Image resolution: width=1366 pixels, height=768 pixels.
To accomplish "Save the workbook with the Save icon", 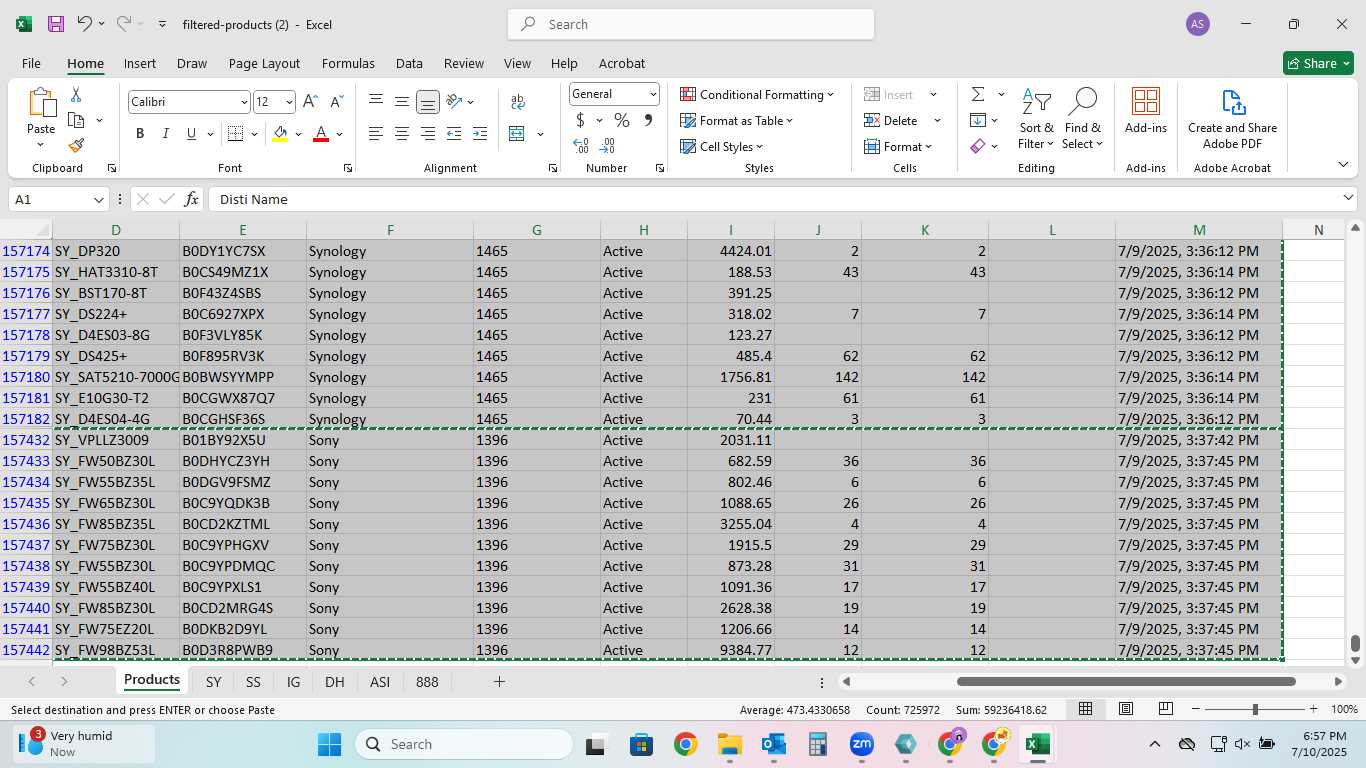I will pyautogui.click(x=56, y=24).
